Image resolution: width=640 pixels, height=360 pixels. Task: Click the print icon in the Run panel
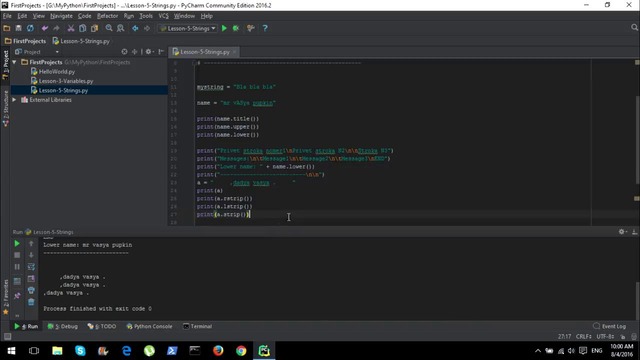(x=31, y=290)
